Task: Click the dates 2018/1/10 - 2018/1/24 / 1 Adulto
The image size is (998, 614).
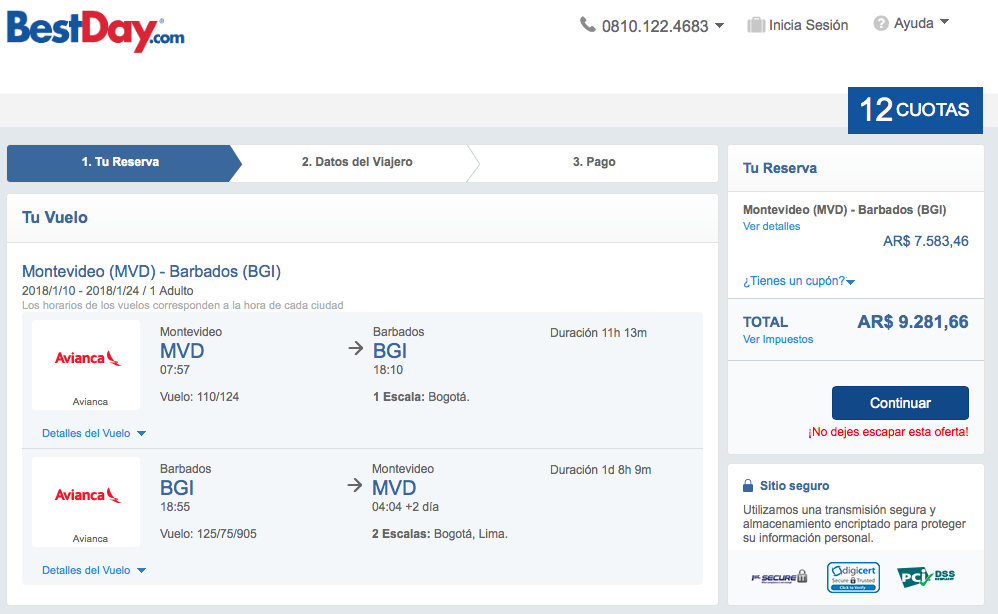Action: click(x=108, y=291)
